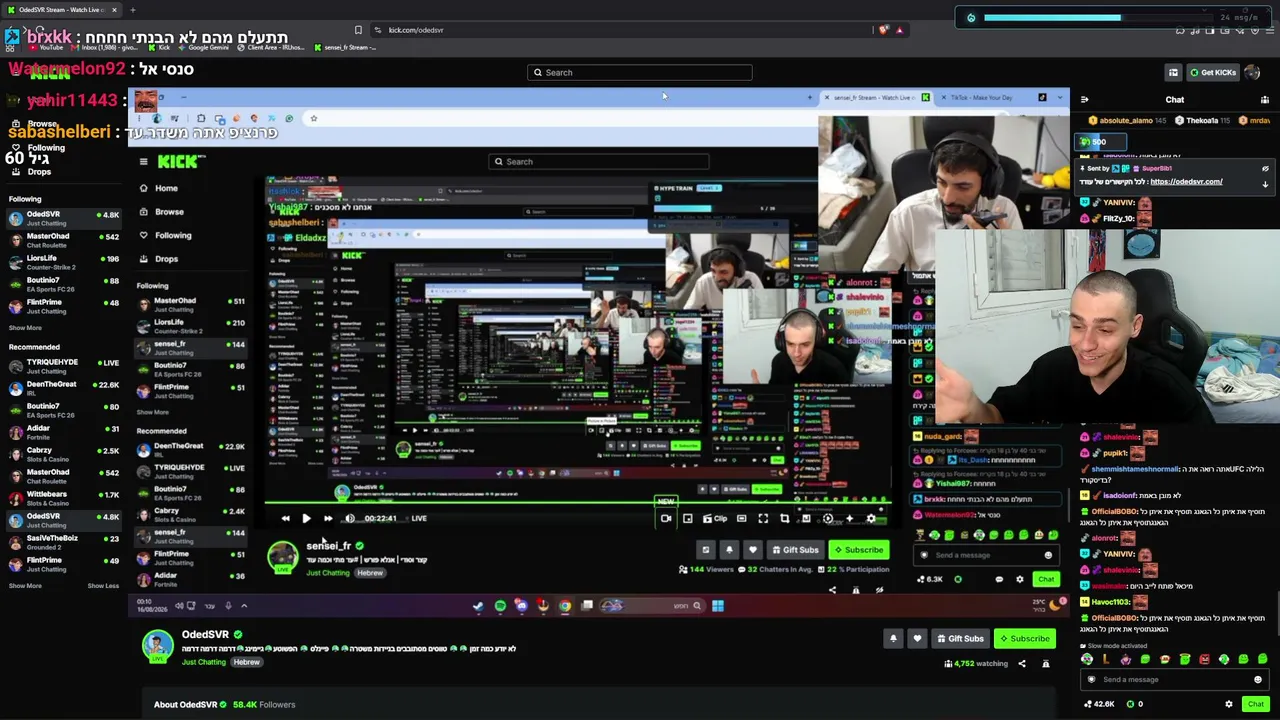Click fast-forward in streamed sensei_fr player
The image size is (1280, 720).
[328, 519]
